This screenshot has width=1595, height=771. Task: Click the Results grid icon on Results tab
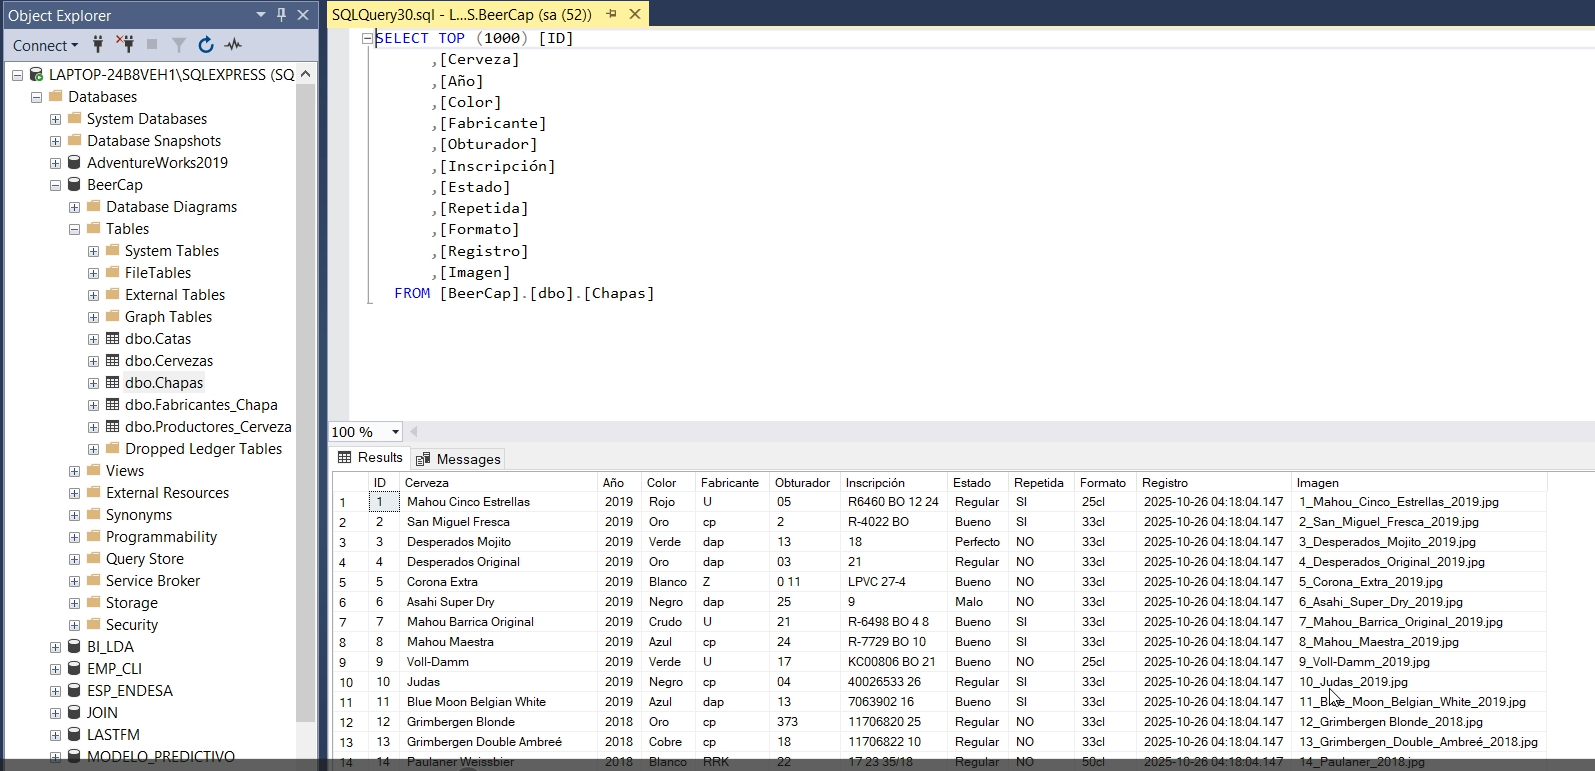coord(345,457)
